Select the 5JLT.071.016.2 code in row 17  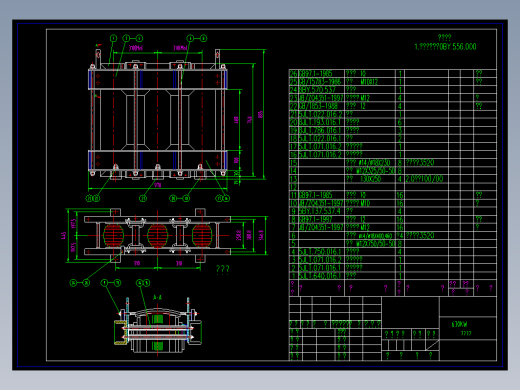(320, 146)
